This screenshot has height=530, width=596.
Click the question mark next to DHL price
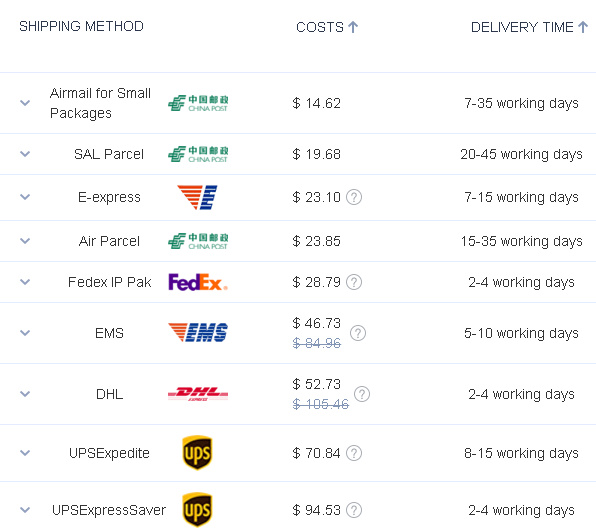pos(362,394)
